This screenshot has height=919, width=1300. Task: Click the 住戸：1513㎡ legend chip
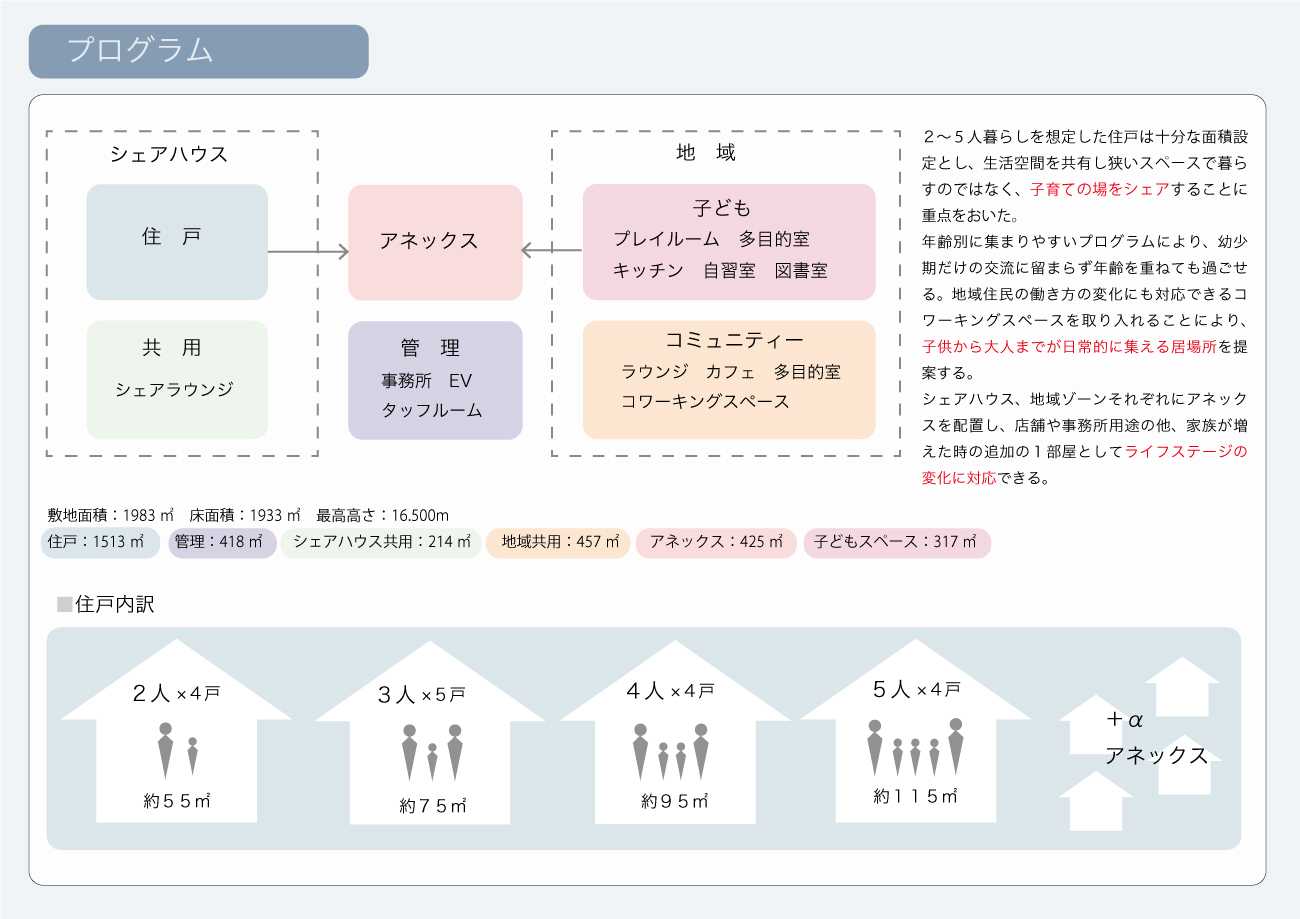tap(101, 543)
